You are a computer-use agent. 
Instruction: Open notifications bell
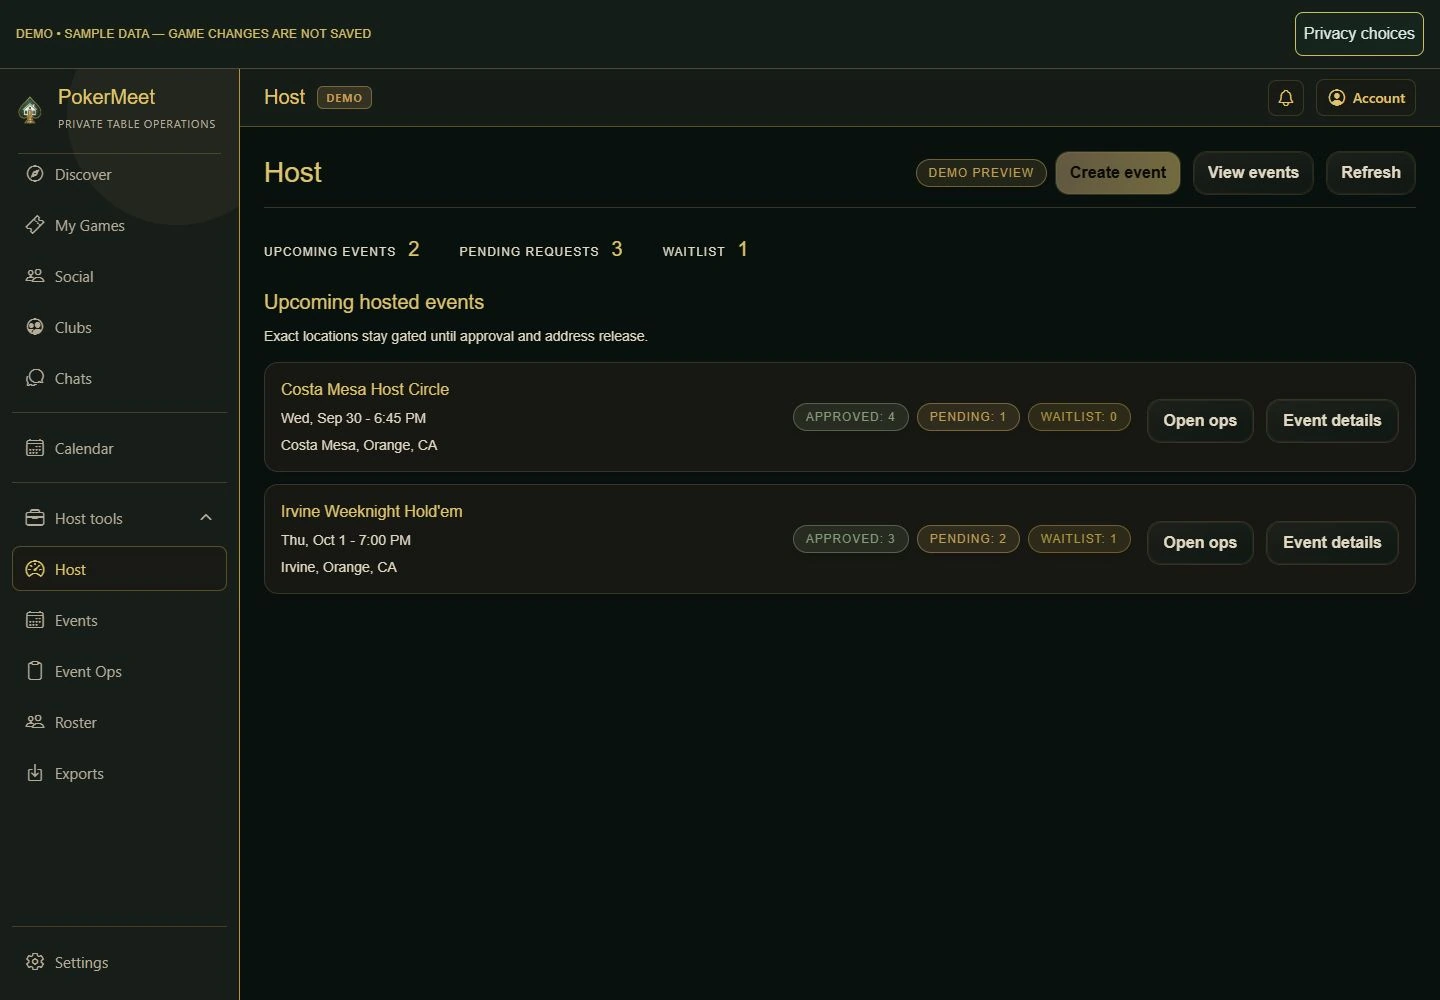1286,98
